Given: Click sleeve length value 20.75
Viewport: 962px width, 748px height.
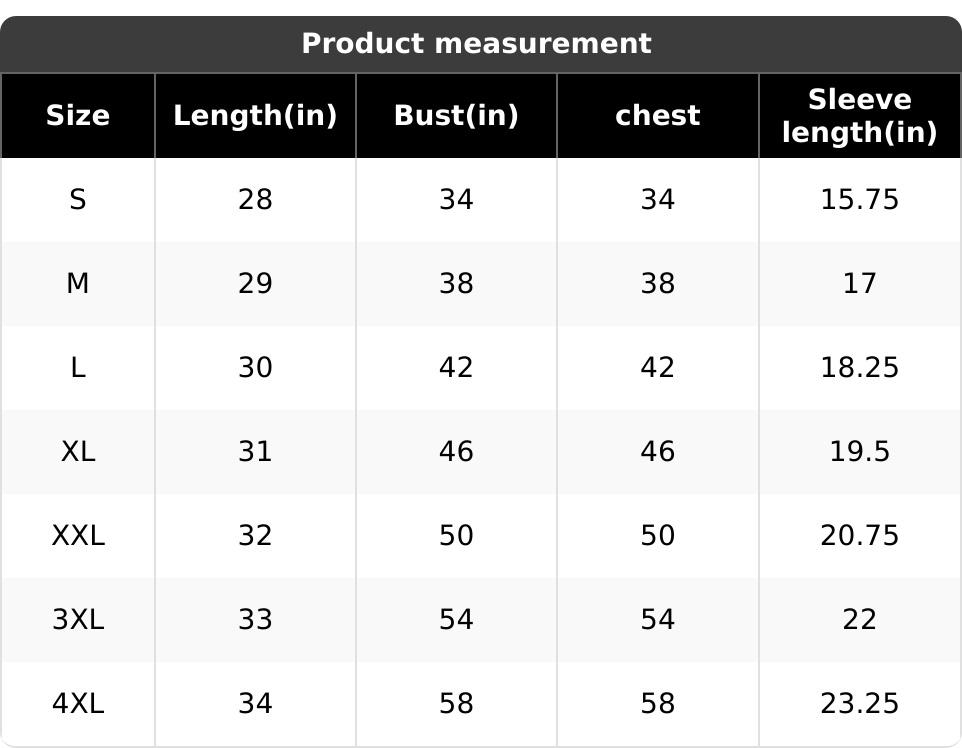Looking at the screenshot, I should coord(859,536).
